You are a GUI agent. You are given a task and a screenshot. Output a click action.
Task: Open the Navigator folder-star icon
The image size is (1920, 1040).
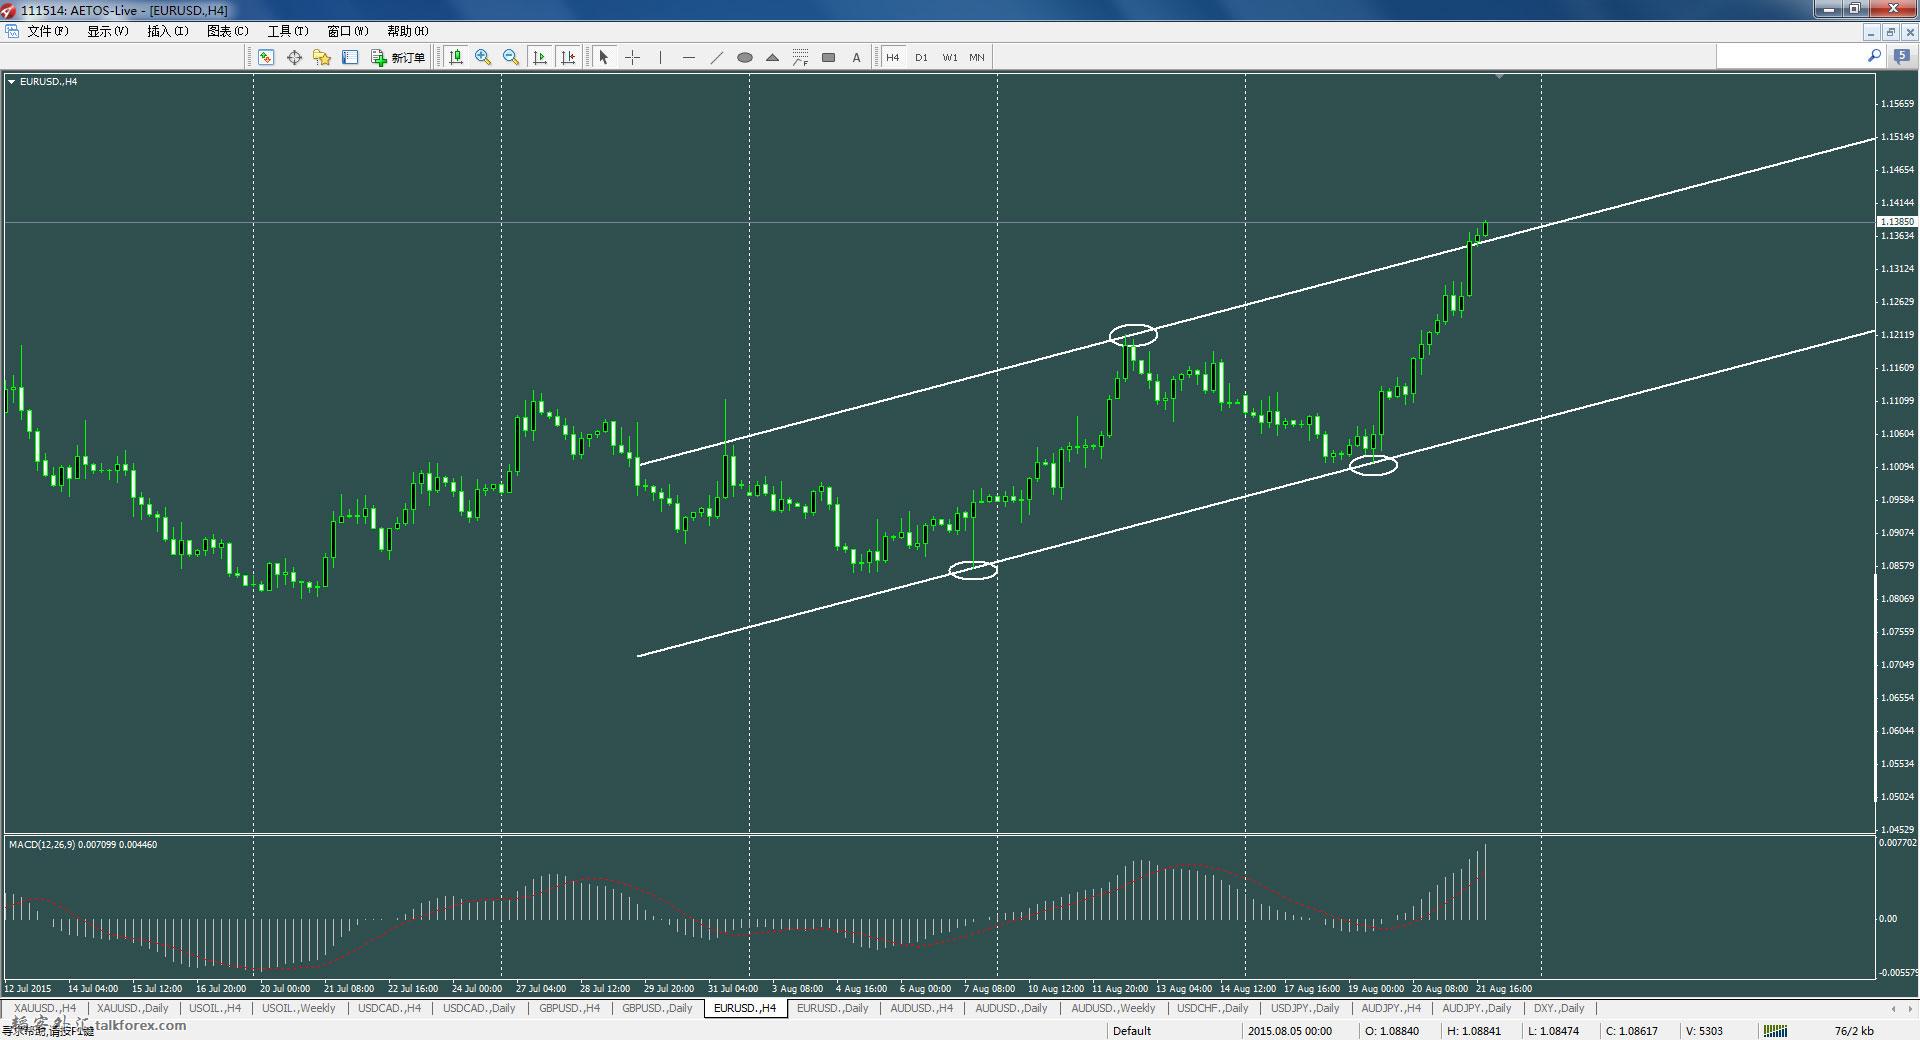(322, 57)
